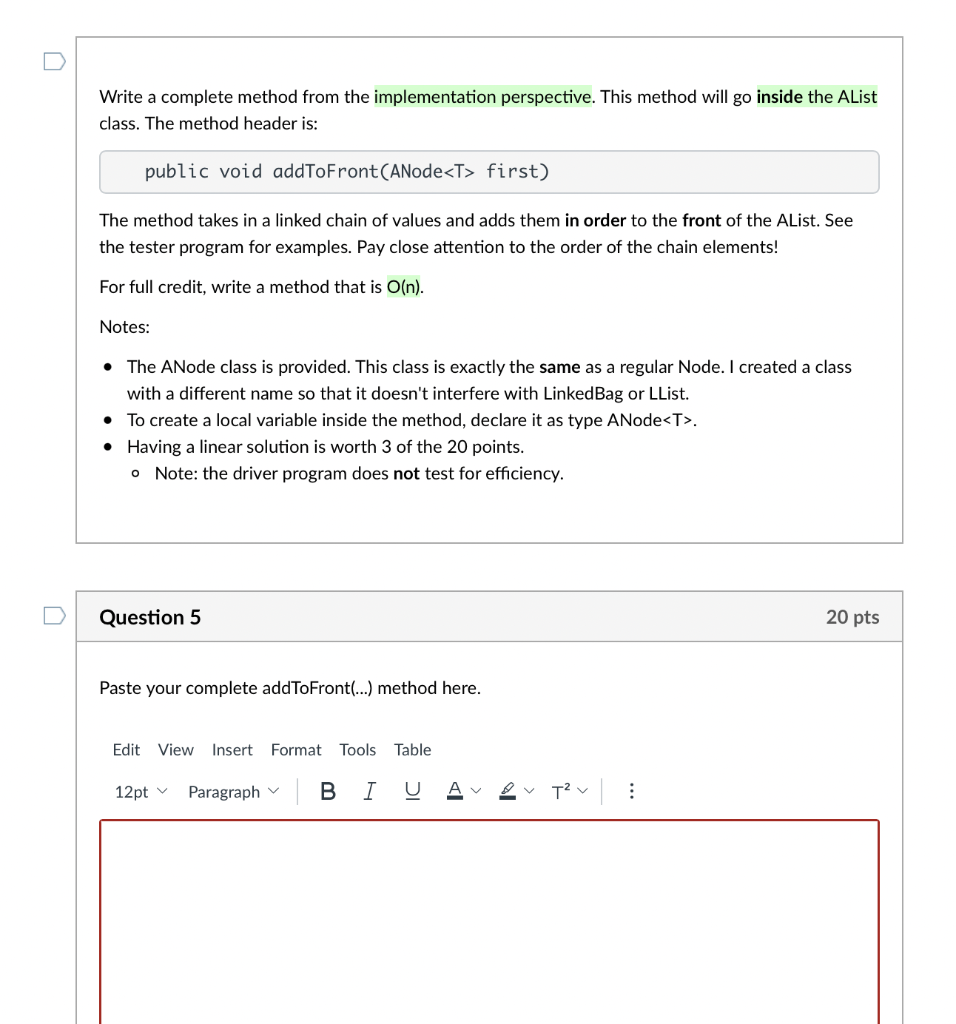
Task: Expand the superscript options dropdown arrow
Action: 582,791
